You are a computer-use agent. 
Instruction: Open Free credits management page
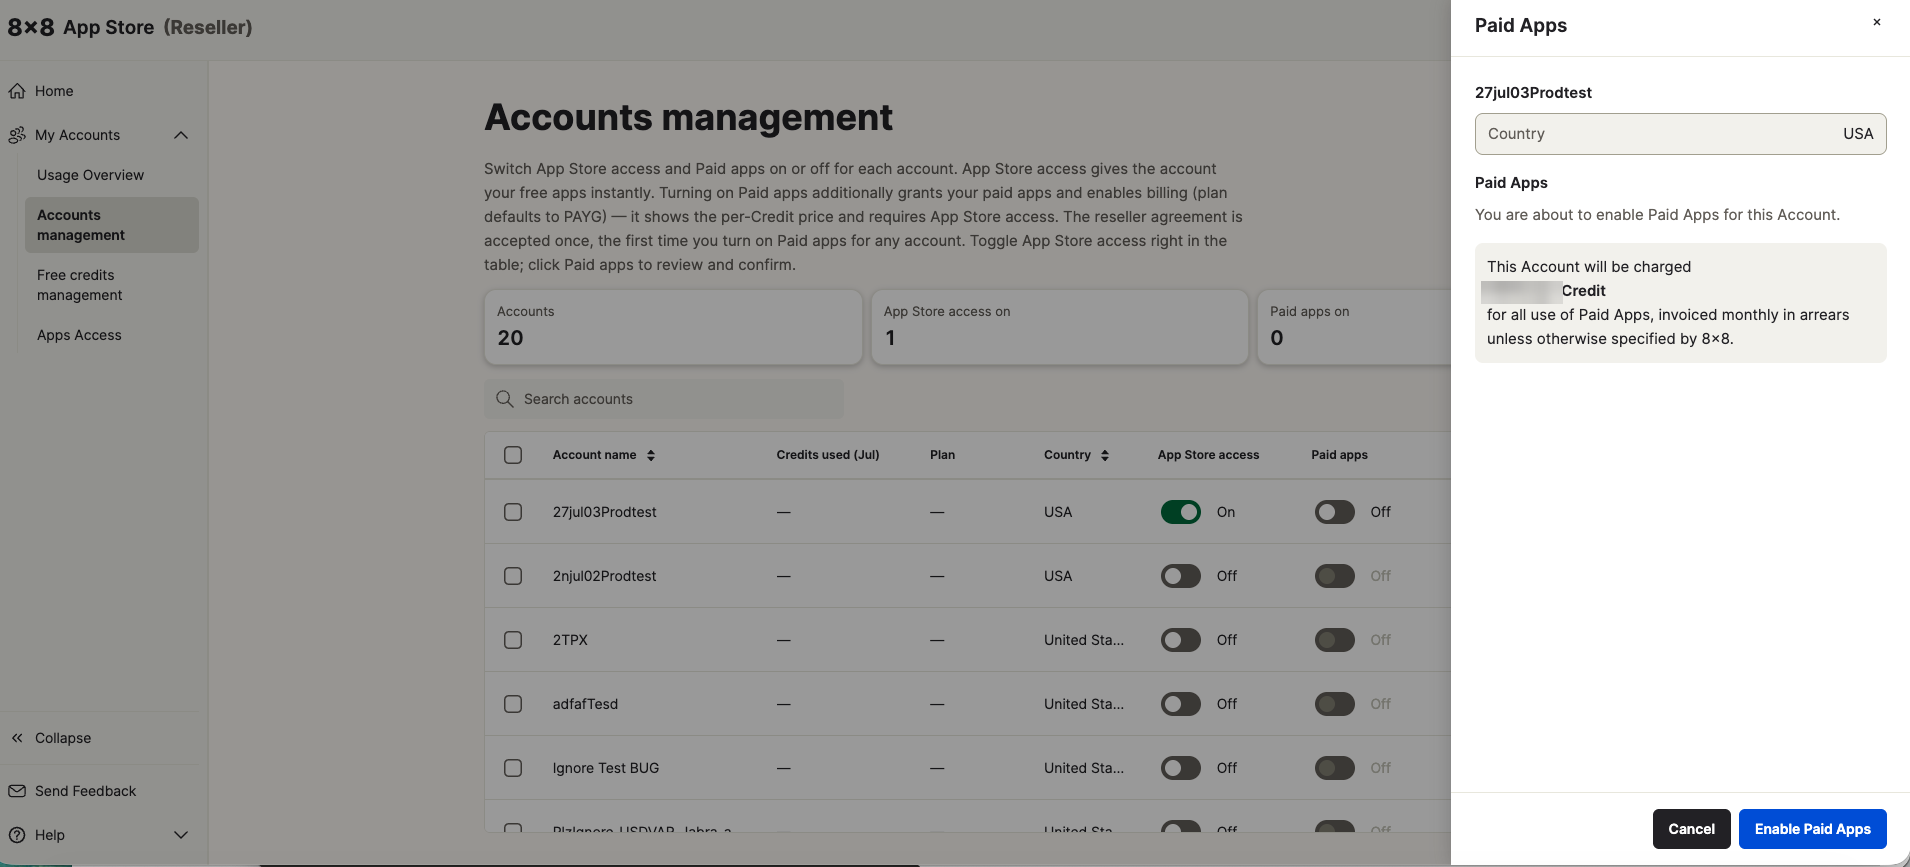coord(80,285)
